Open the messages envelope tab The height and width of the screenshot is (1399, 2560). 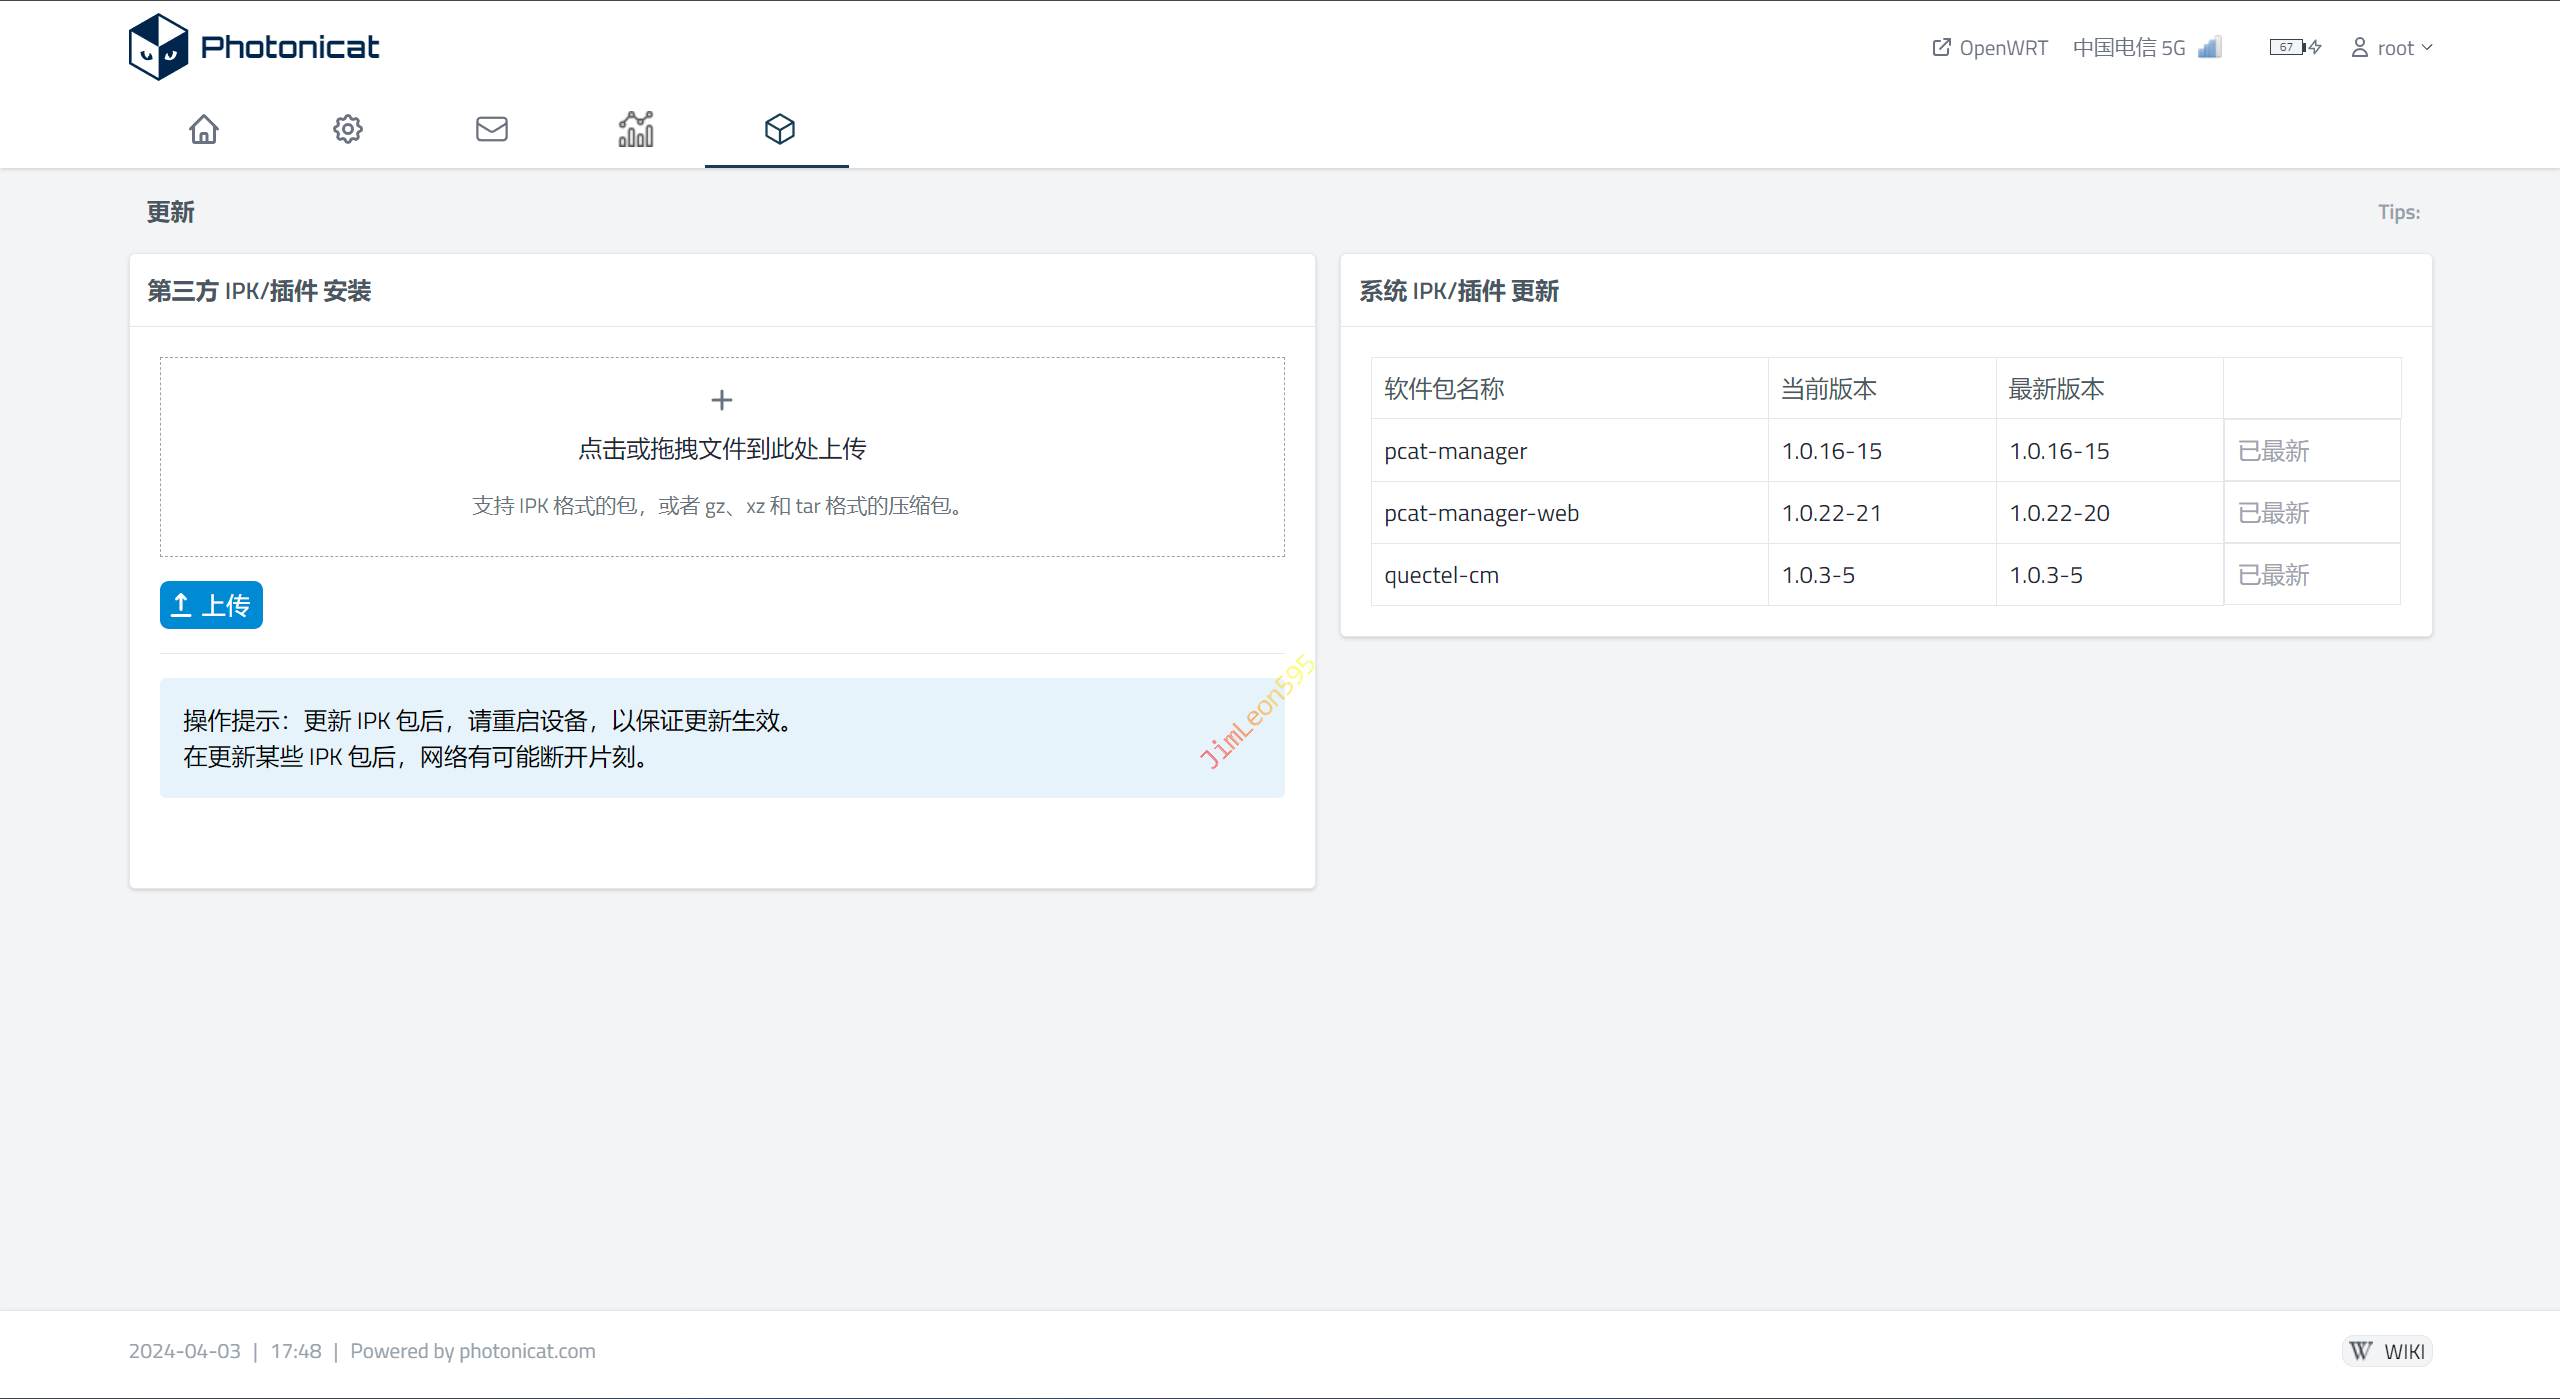click(x=492, y=129)
